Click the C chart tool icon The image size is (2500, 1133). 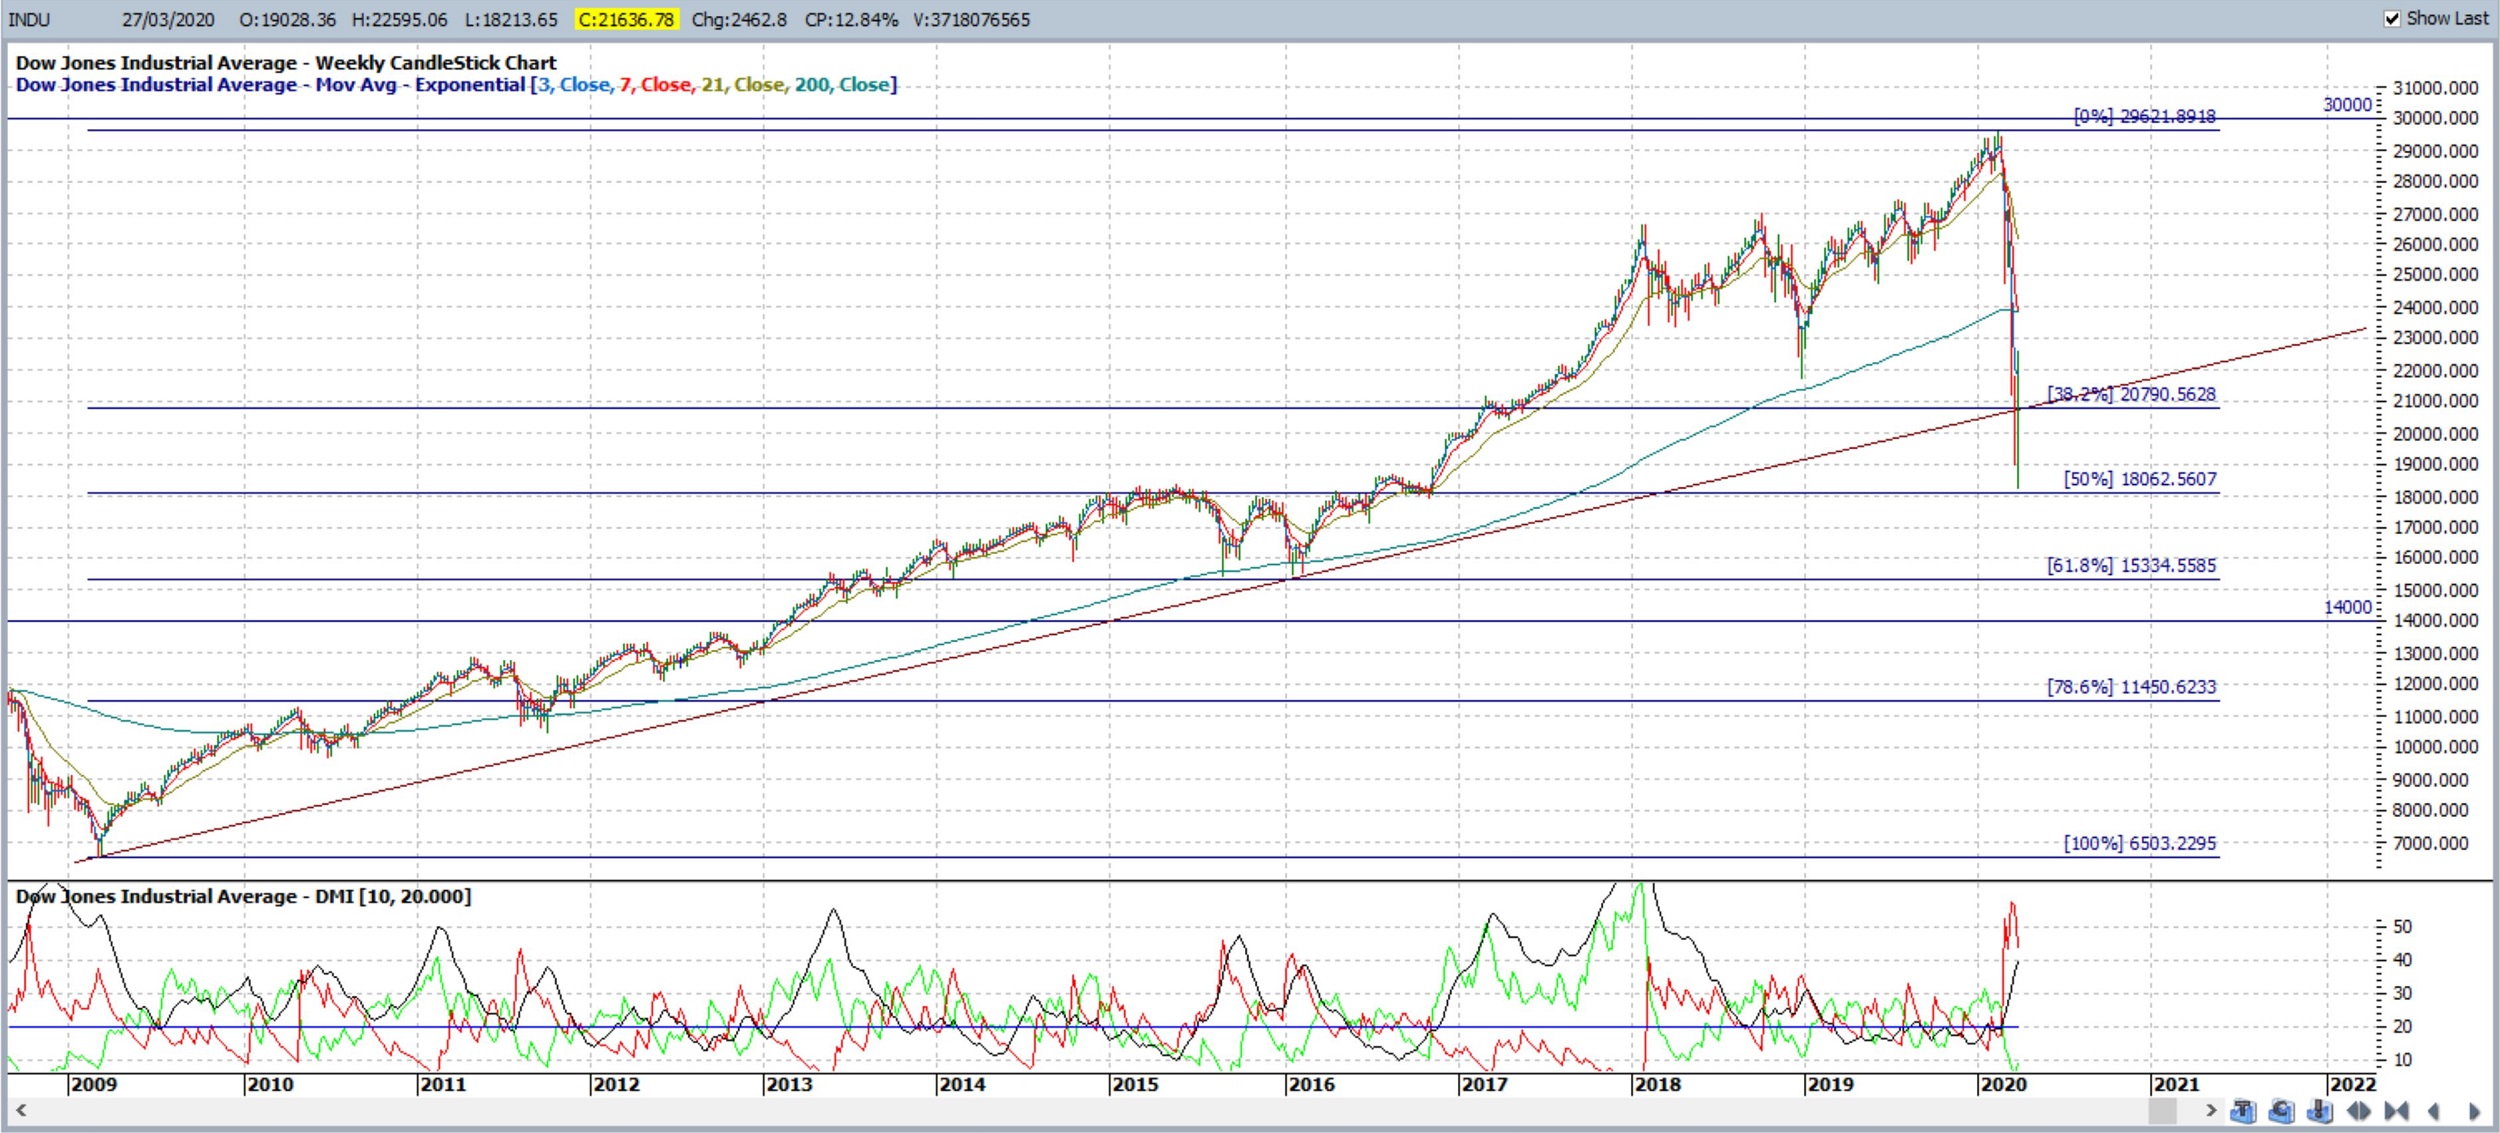[x=2281, y=1110]
